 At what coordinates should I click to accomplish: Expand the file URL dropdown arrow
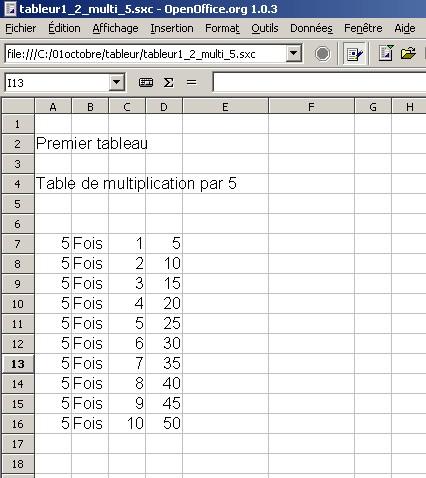(x=294, y=53)
